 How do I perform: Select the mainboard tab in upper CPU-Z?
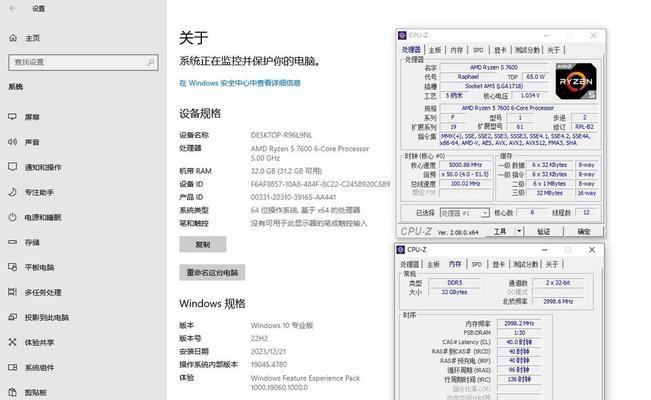pyautogui.click(x=435, y=50)
